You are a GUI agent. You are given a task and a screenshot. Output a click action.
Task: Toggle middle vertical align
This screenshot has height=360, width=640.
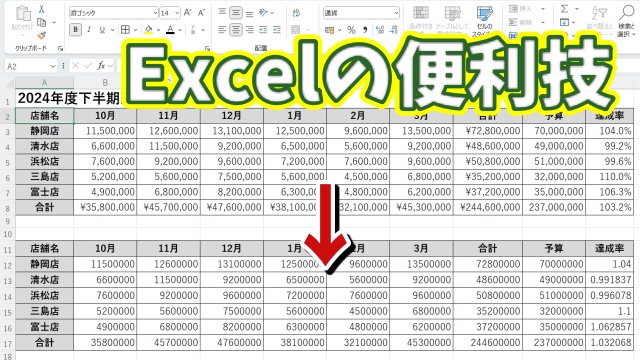(236, 12)
